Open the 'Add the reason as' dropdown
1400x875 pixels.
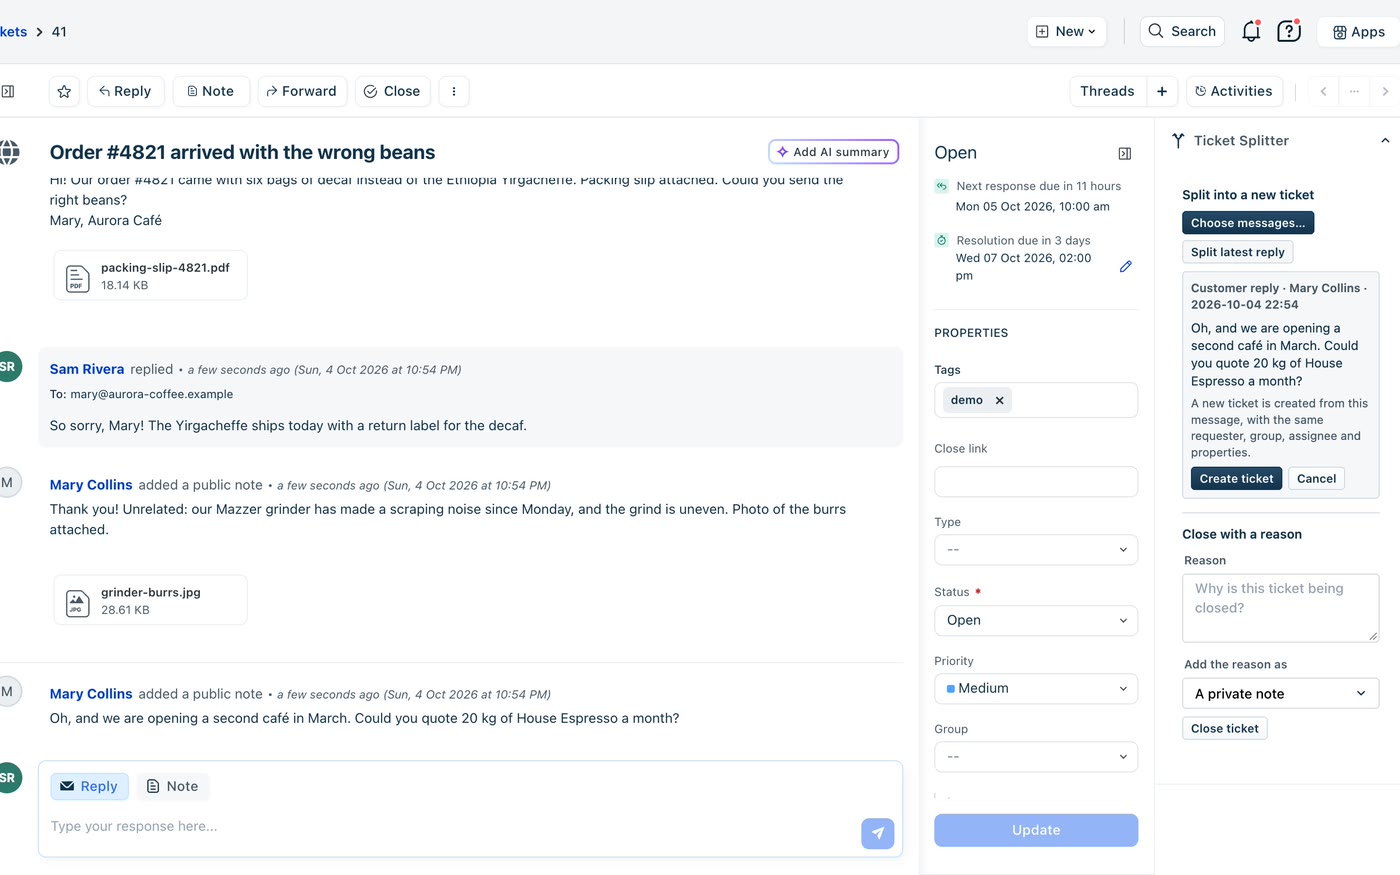pos(1280,693)
